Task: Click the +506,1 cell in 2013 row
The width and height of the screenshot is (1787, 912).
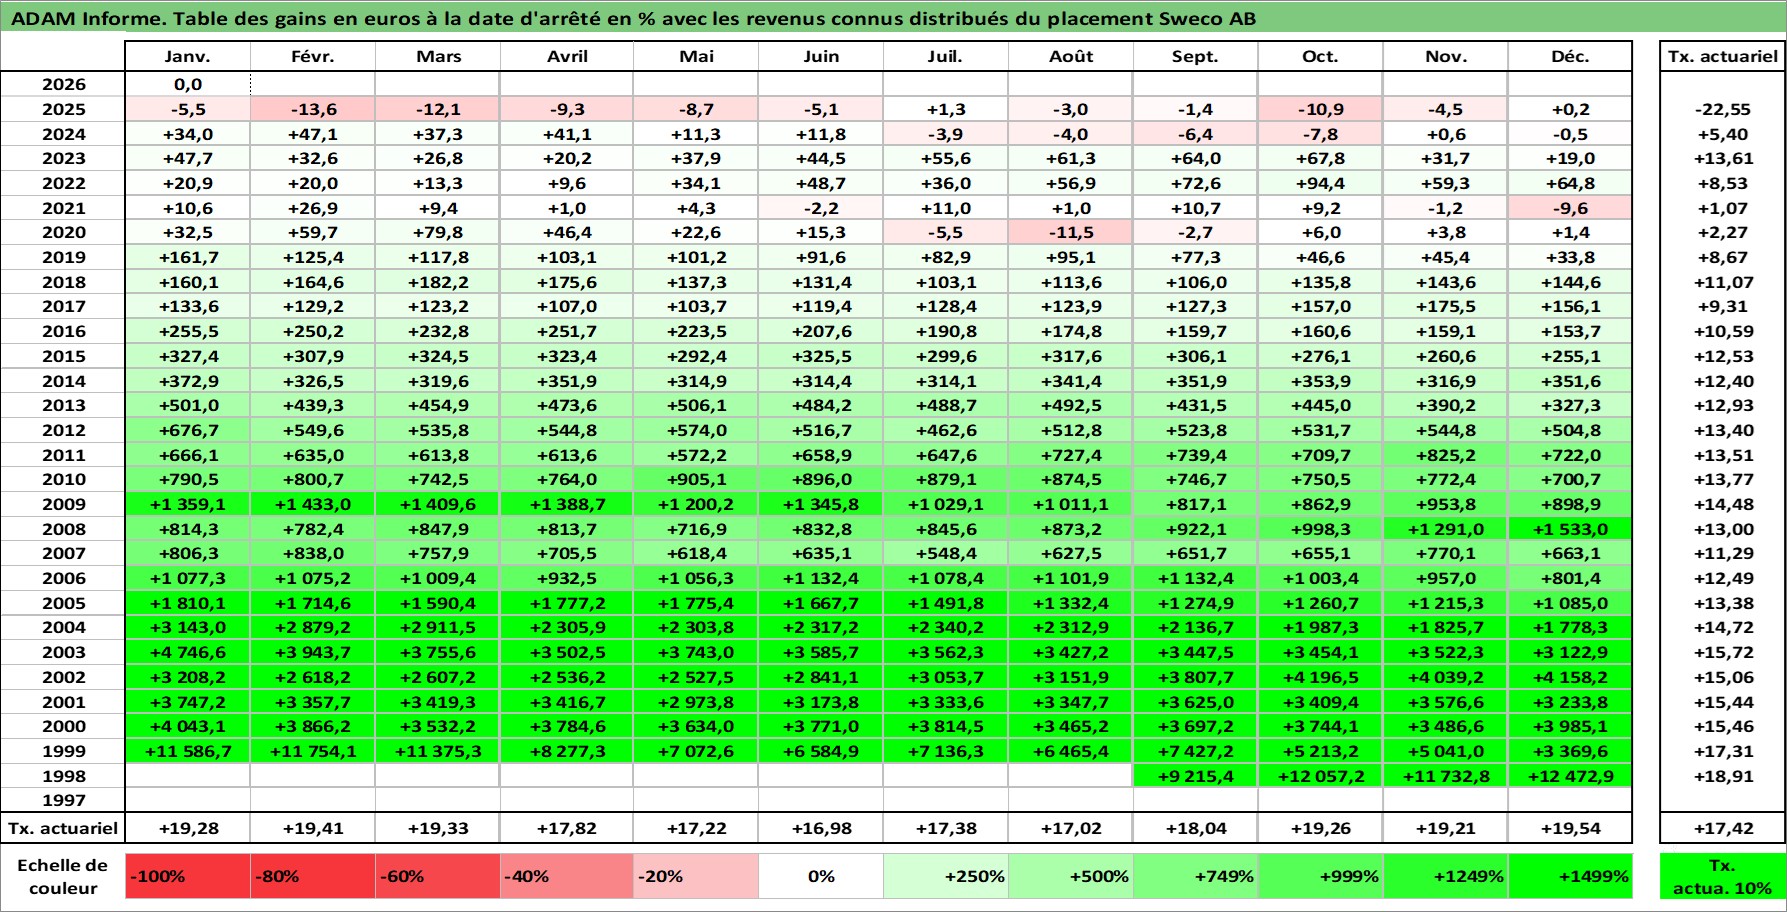Action: pyautogui.click(x=696, y=405)
